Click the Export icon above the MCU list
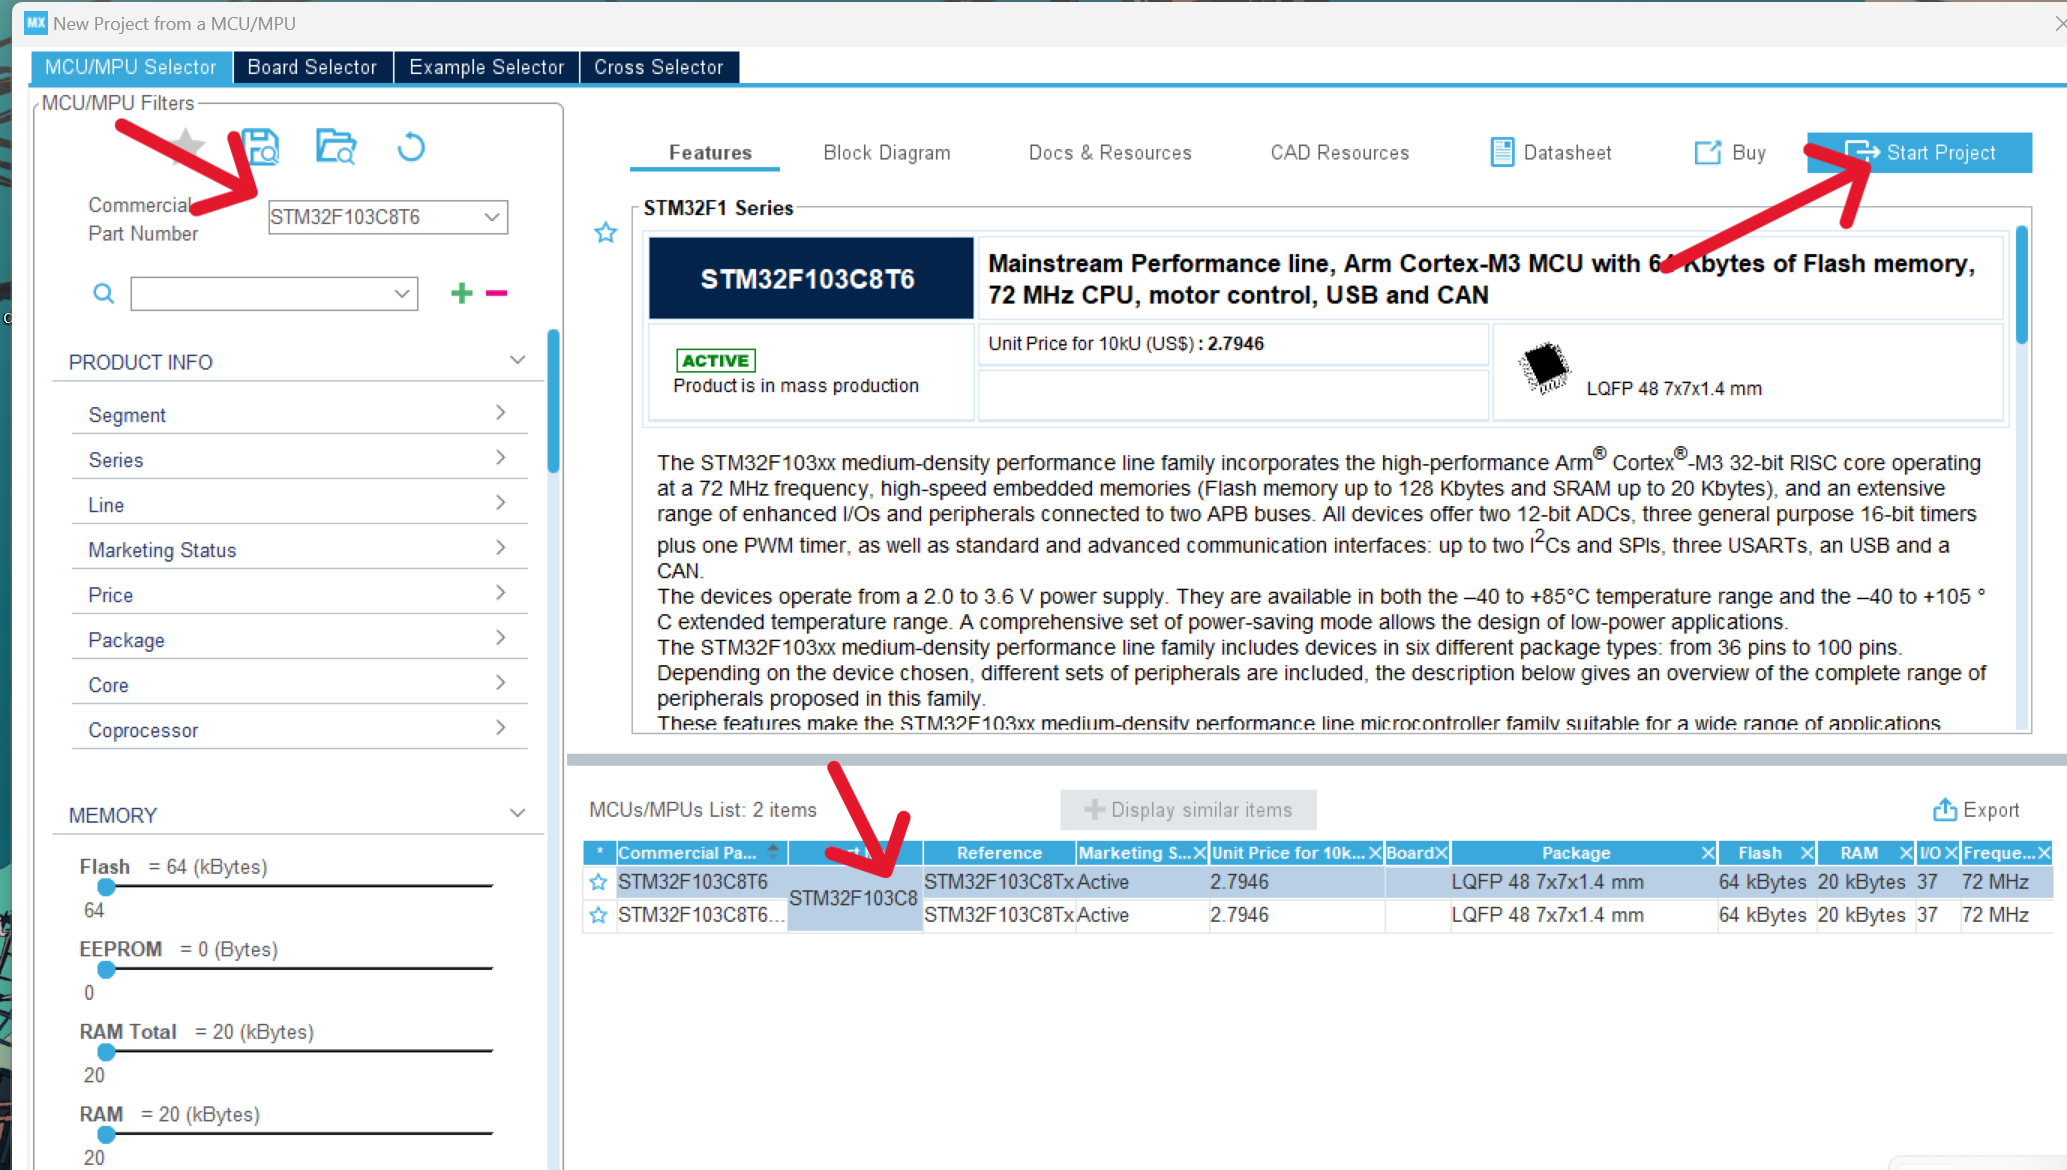Viewport: 2067px width, 1170px height. click(x=1945, y=809)
